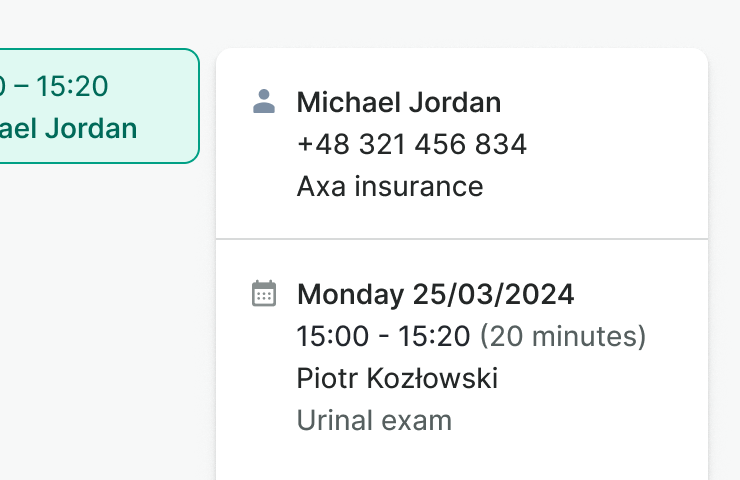Click the person icon beside Michael Jordan
740x480 pixels.
pos(264,101)
